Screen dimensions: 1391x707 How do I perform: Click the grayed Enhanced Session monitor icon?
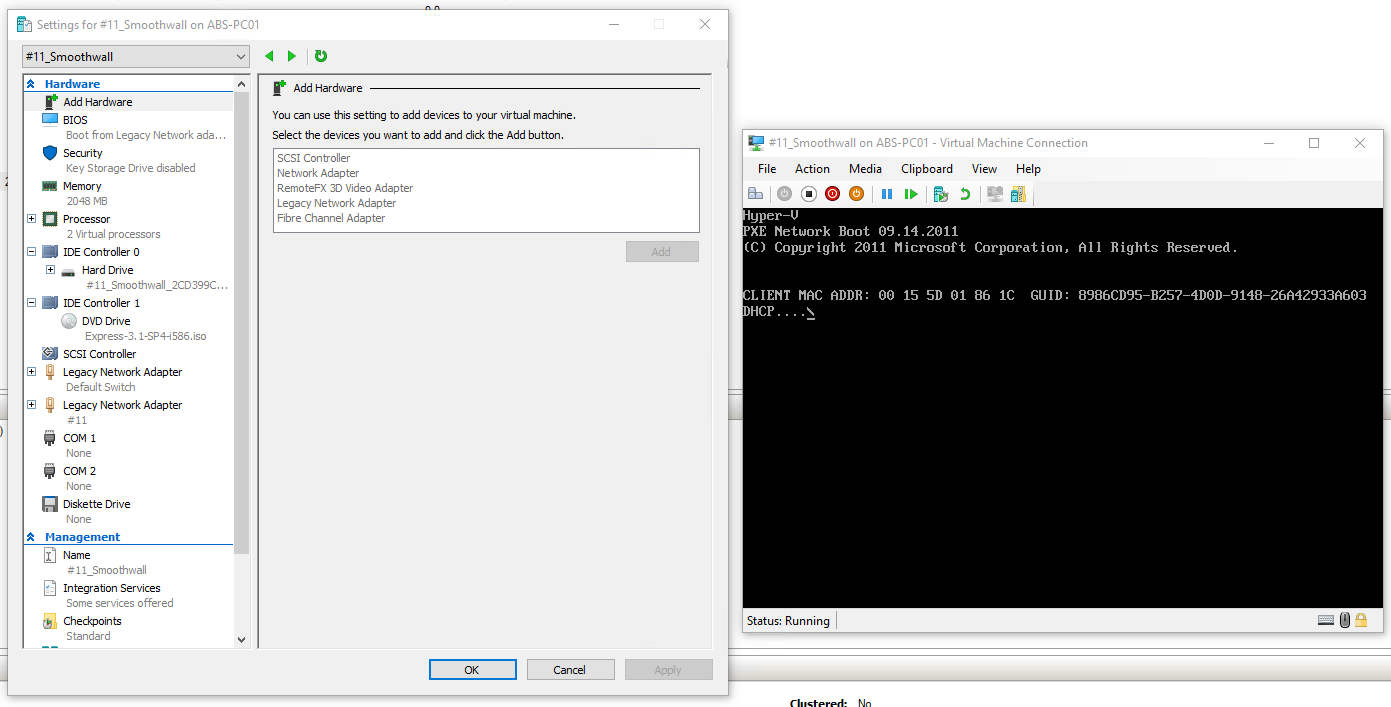point(995,194)
